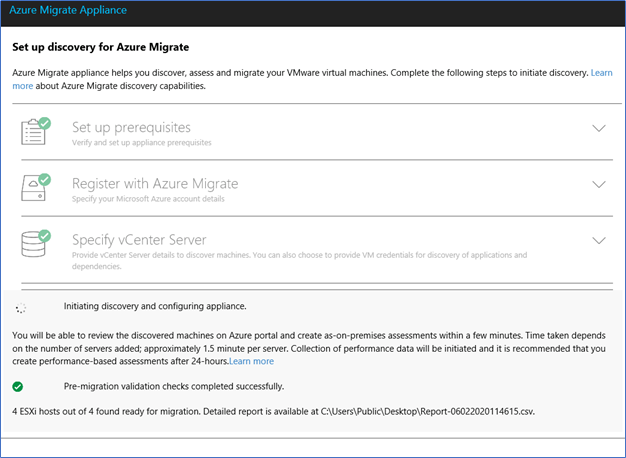Image resolution: width=626 pixels, height=458 pixels.
Task: Click Pre-migration validation checks completed successfully text
Action: 174,387
